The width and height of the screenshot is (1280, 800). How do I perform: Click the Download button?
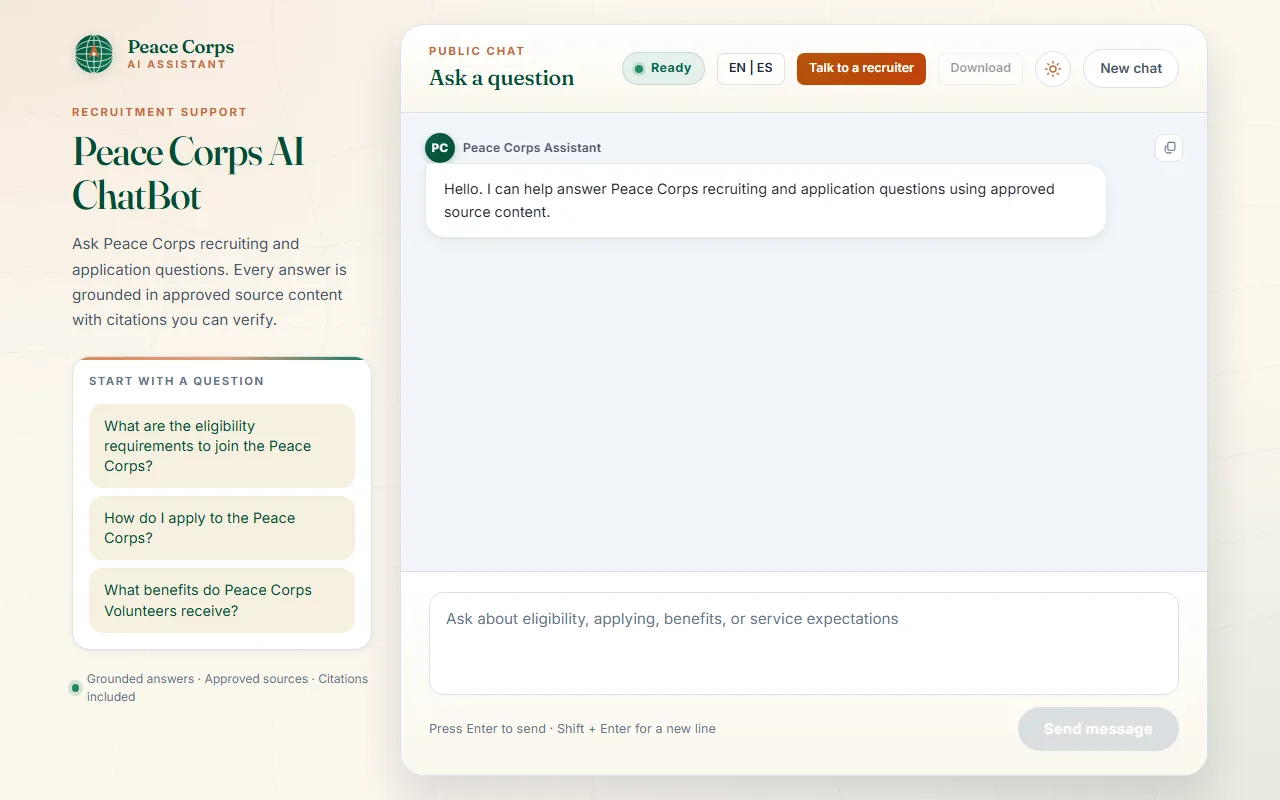[x=980, y=68]
